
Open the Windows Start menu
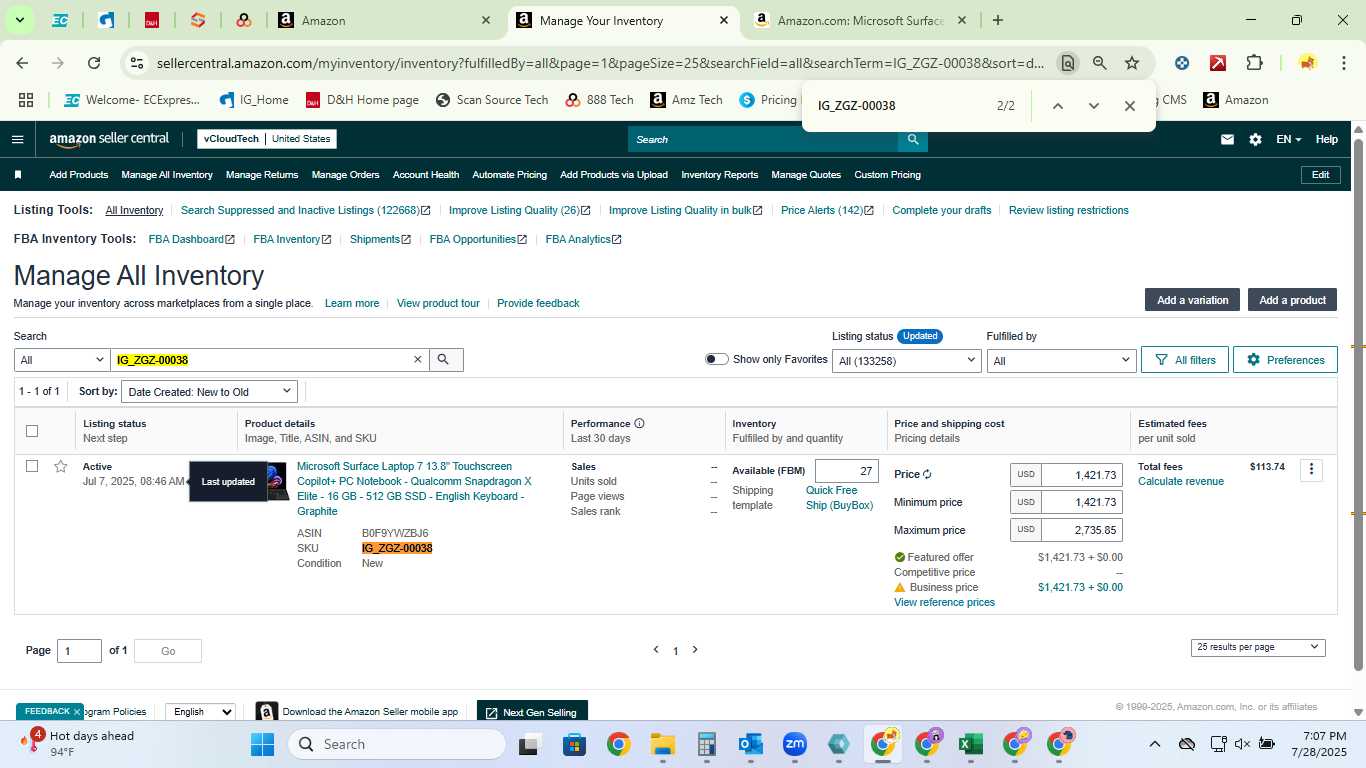pos(262,744)
